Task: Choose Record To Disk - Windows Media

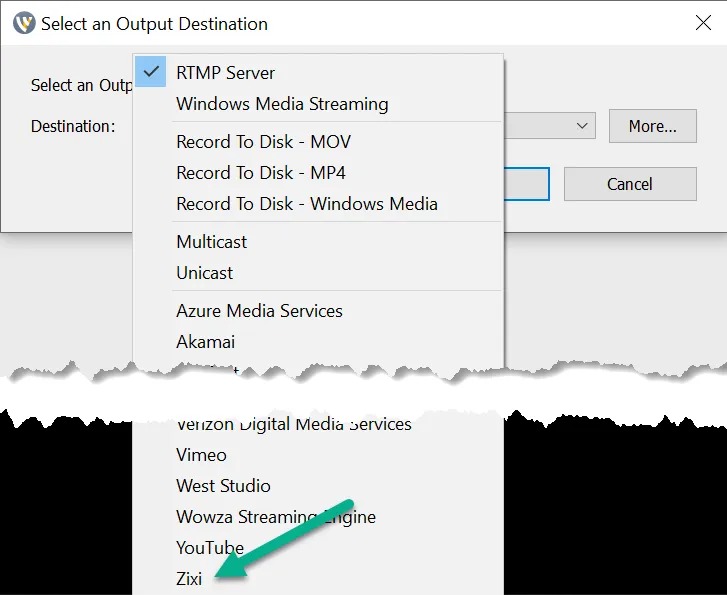Action: (x=318, y=204)
